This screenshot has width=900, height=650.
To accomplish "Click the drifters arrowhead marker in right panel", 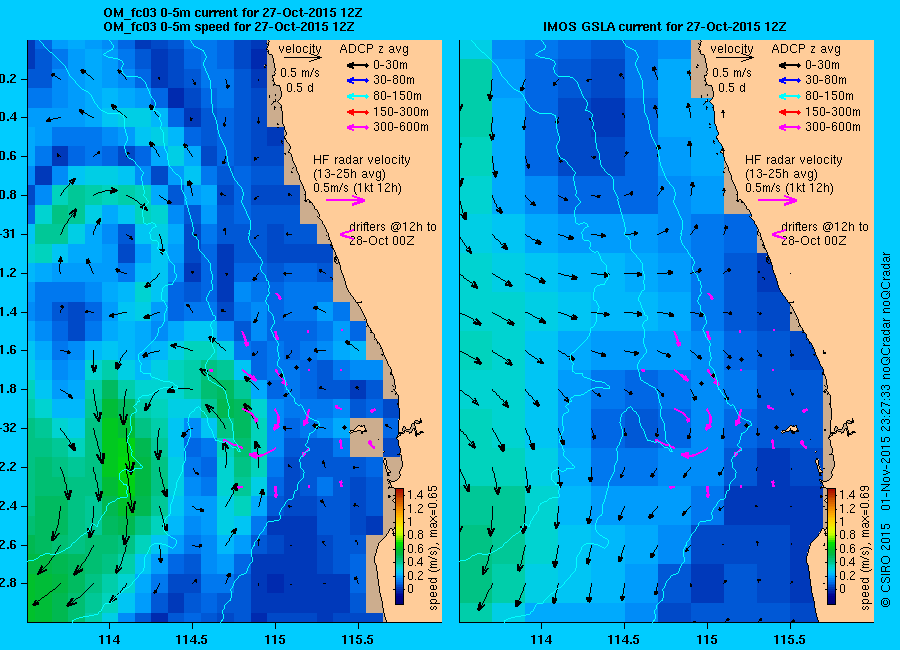I will [778, 234].
